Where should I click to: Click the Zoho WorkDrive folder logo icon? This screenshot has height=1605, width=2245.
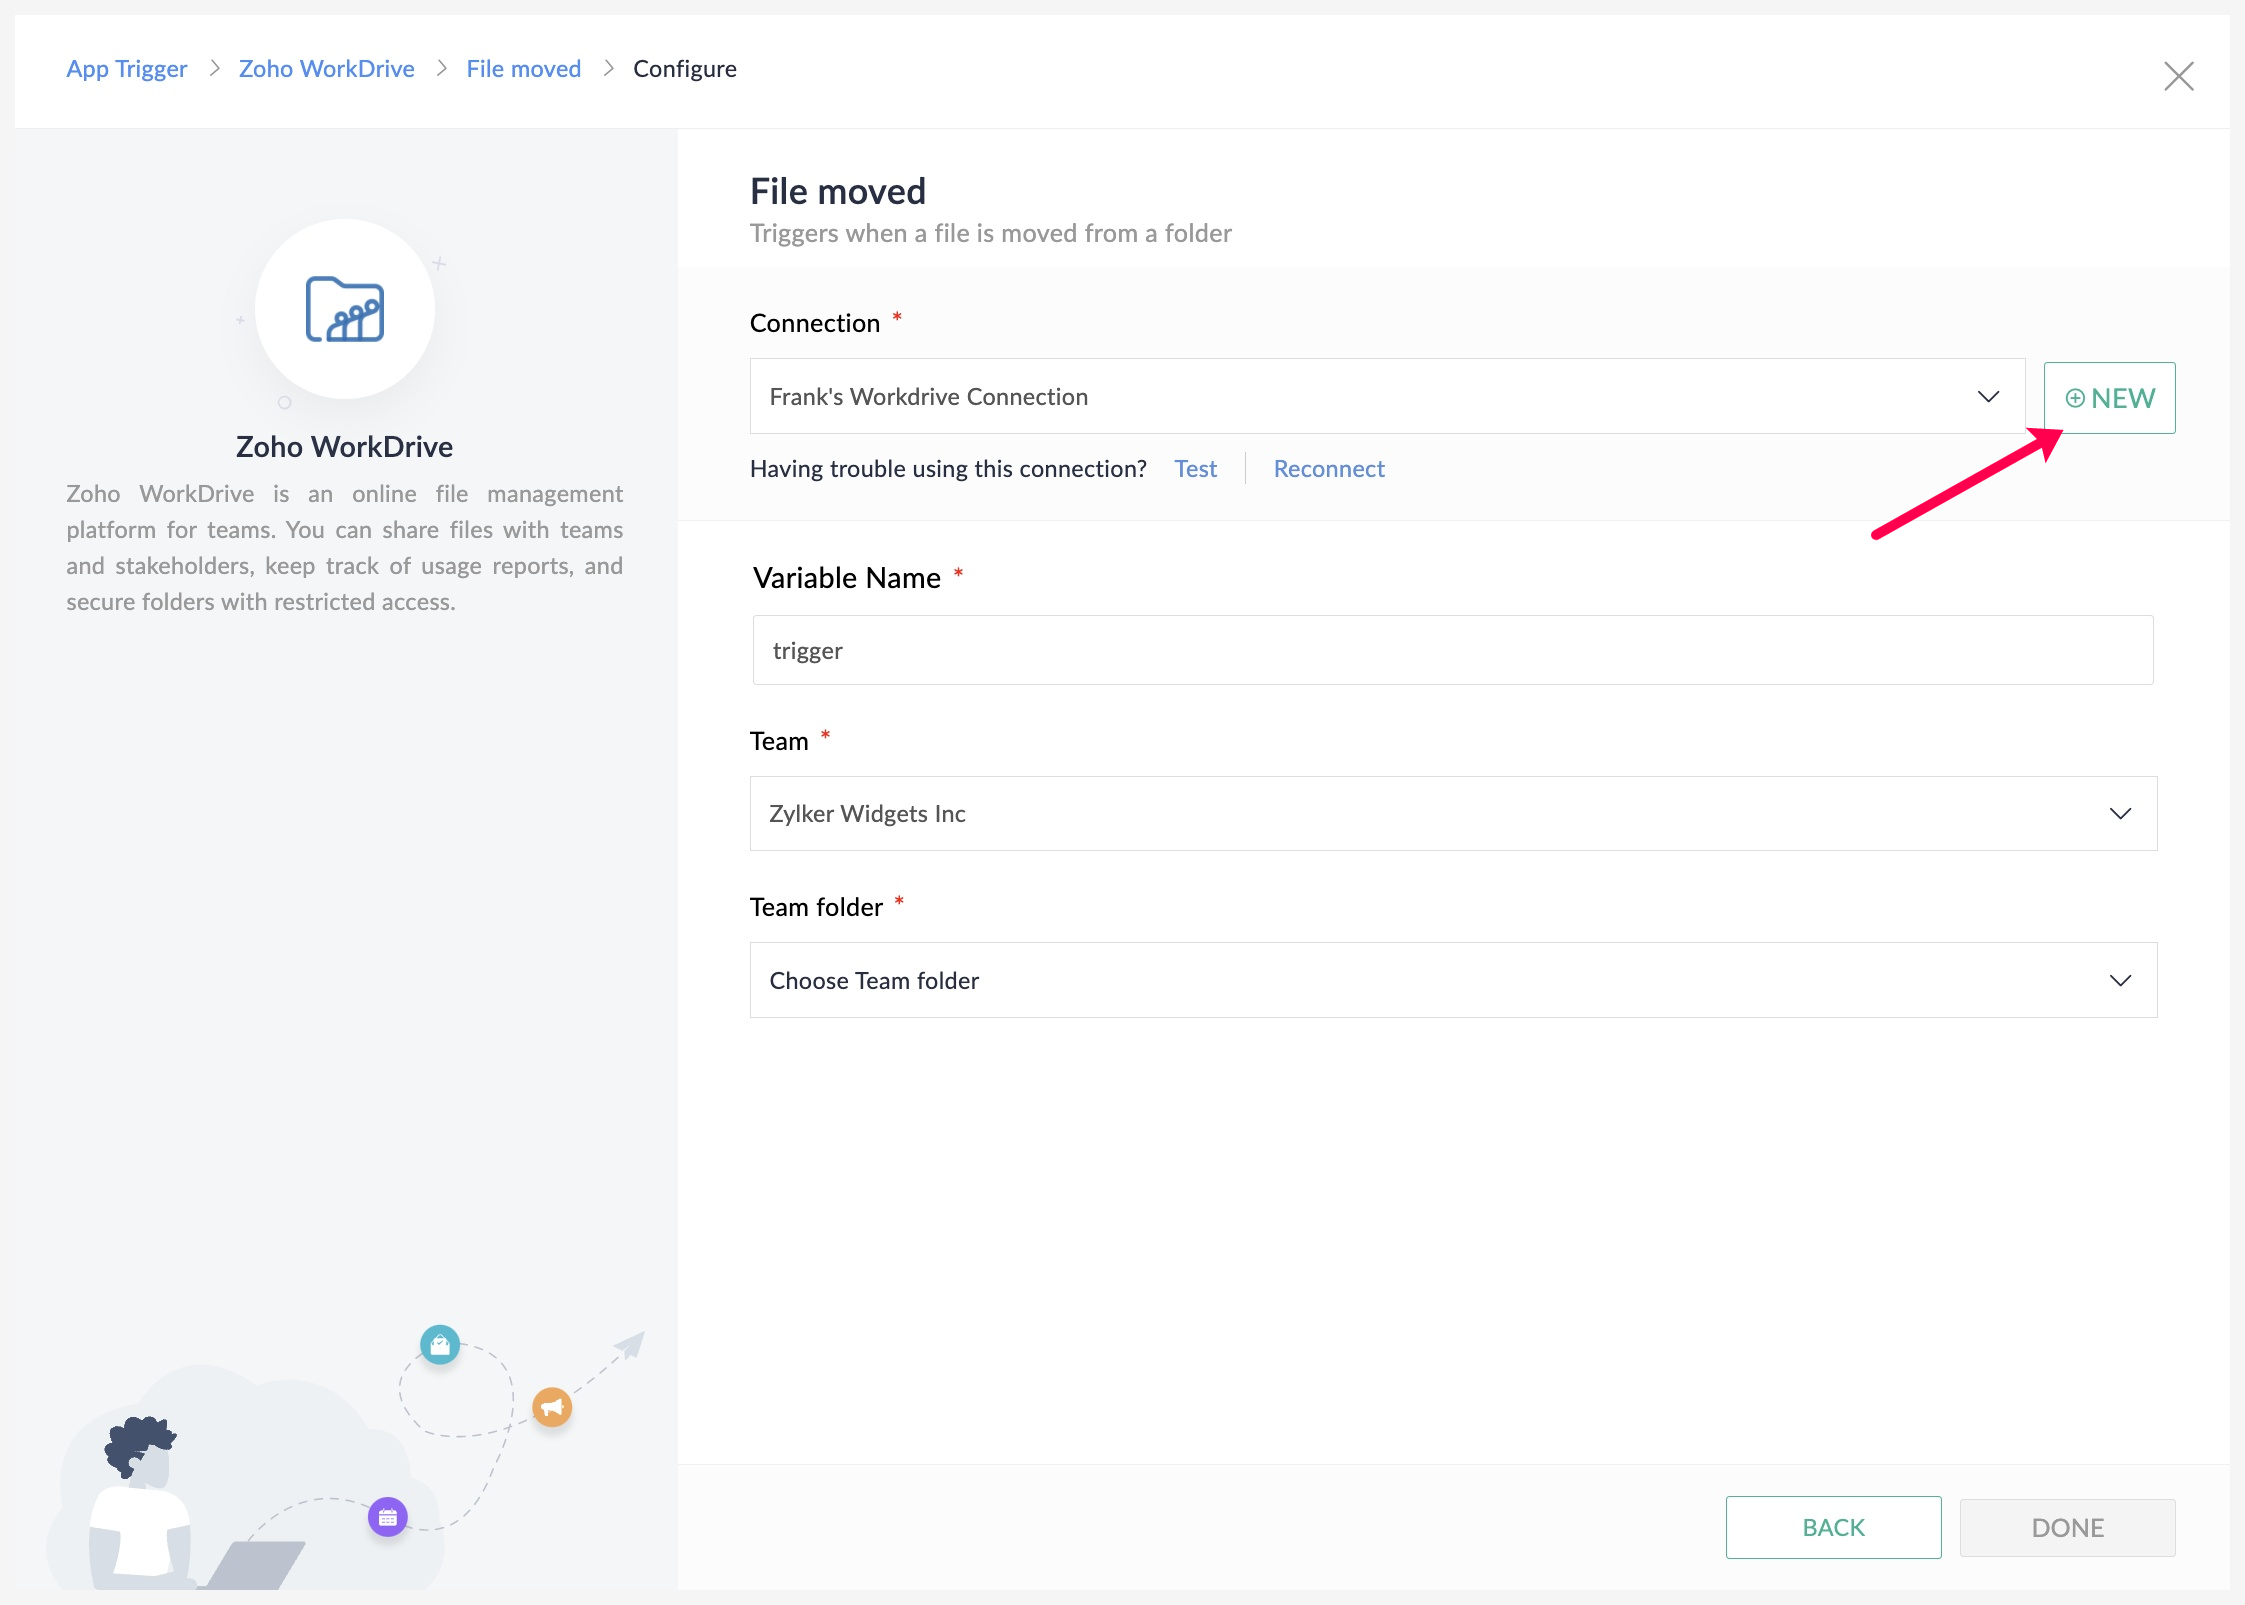[x=344, y=310]
